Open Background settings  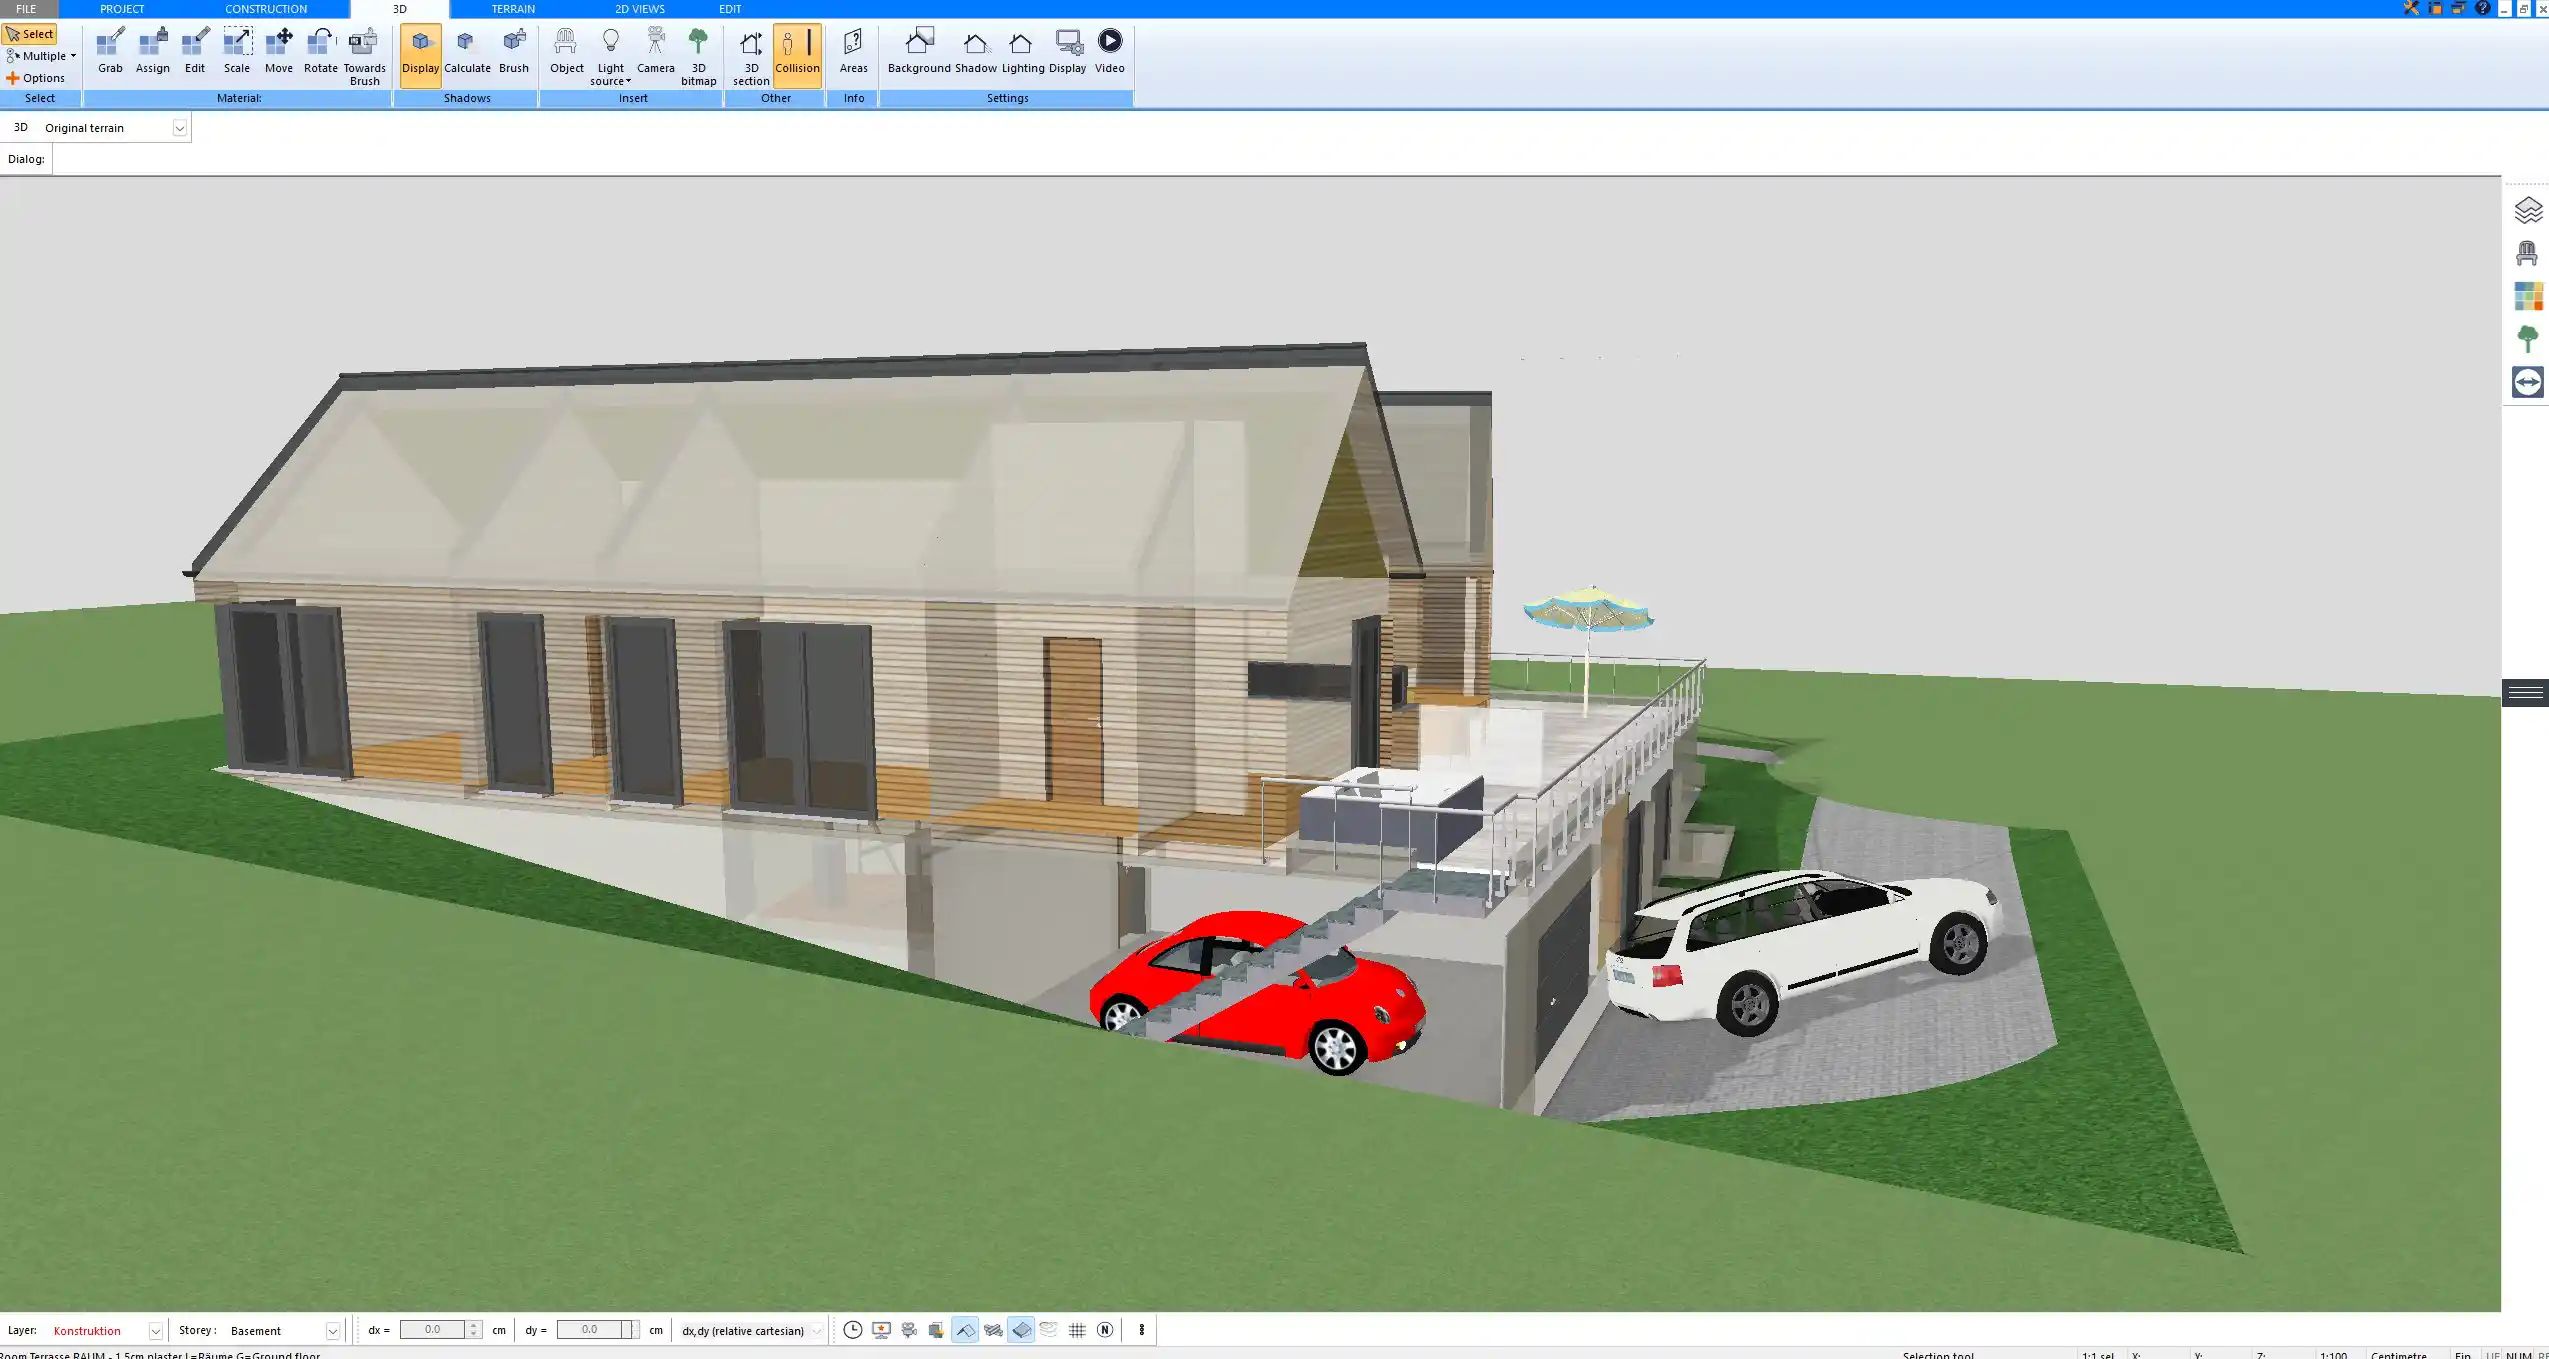[x=918, y=52]
